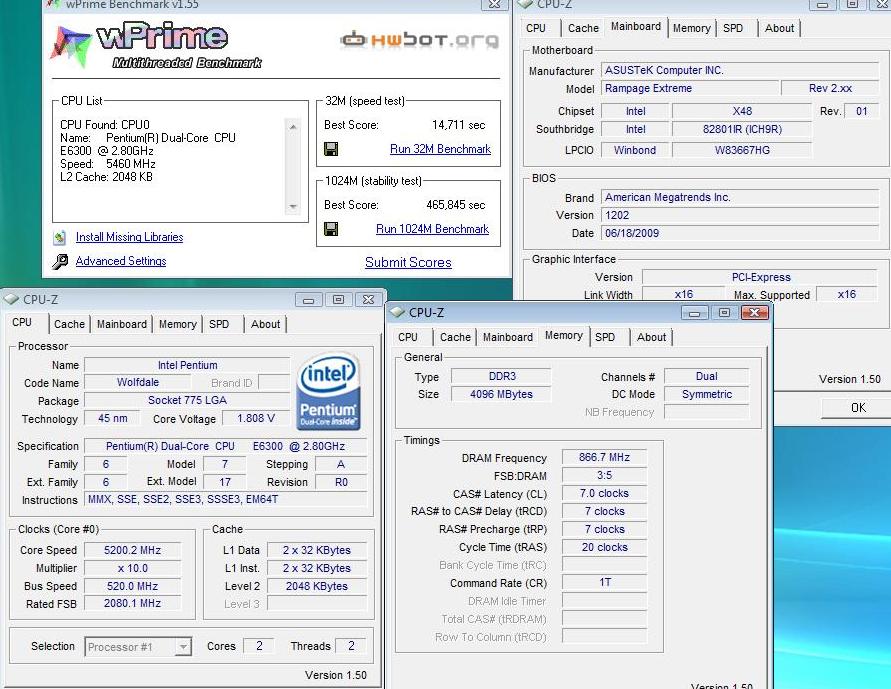891x689 pixels.
Task: Click the FSB:DRAM ratio 3:5
Action: click(604, 475)
